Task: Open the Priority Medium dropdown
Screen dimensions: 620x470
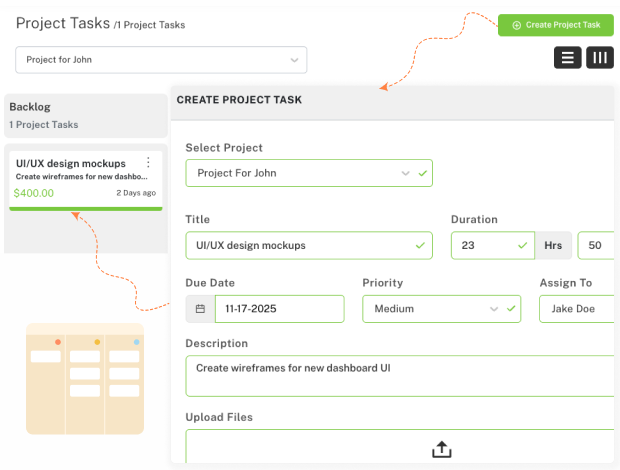Action: click(441, 309)
